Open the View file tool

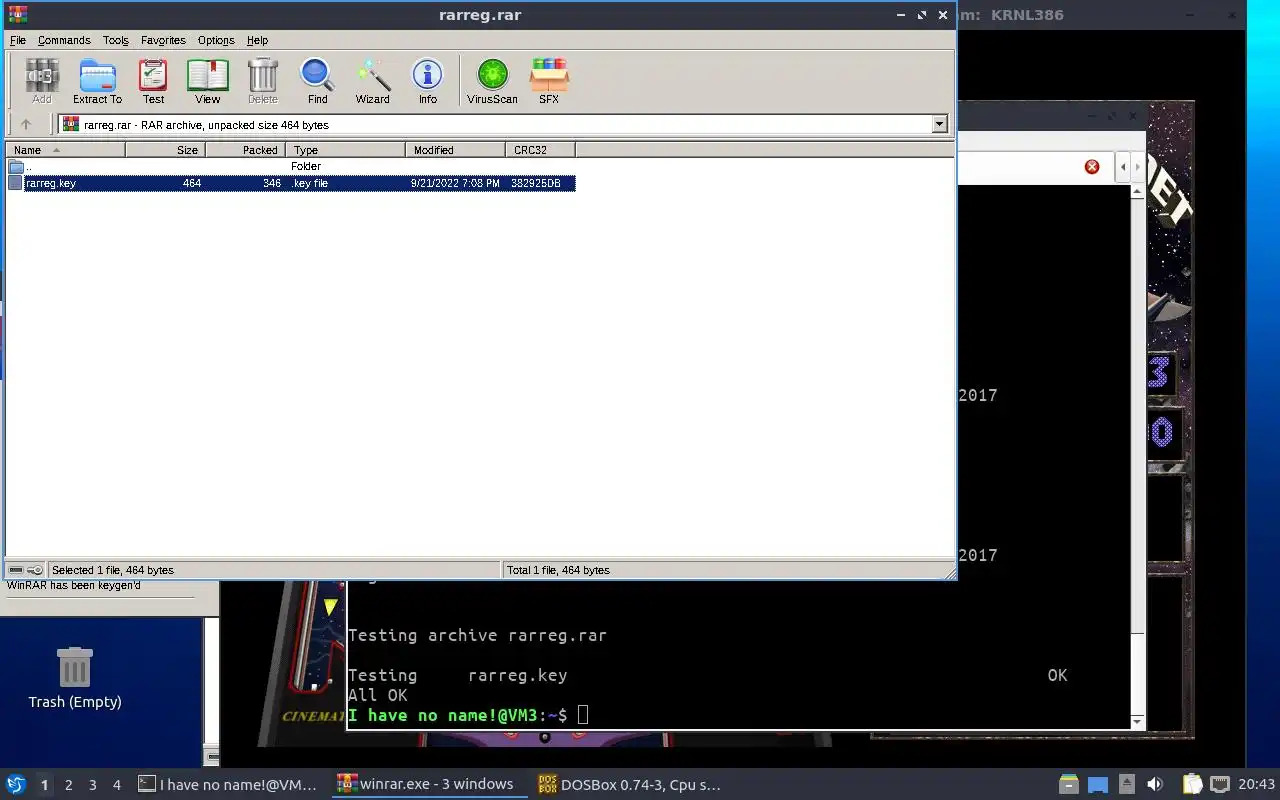tap(207, 81)
